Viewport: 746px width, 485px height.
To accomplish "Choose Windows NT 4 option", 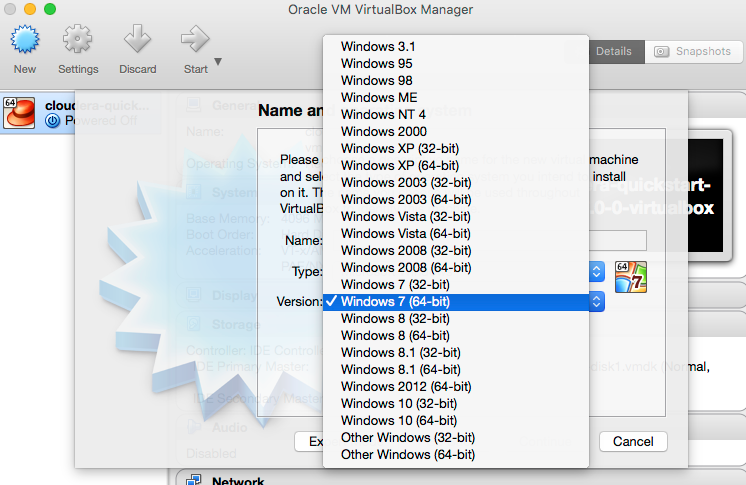I will click(x=456, y=115).
